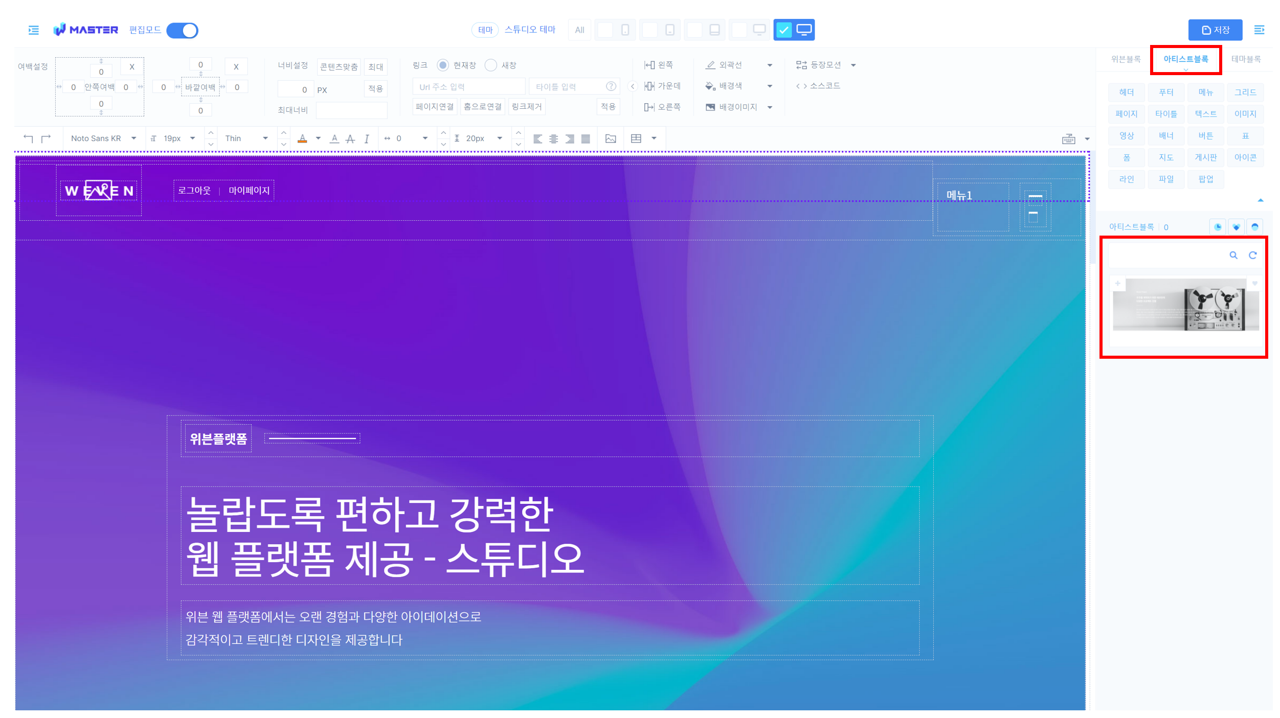Apply strikethrough text formatting
This screenshot has width=1280, height=718.
pos(350,139)
